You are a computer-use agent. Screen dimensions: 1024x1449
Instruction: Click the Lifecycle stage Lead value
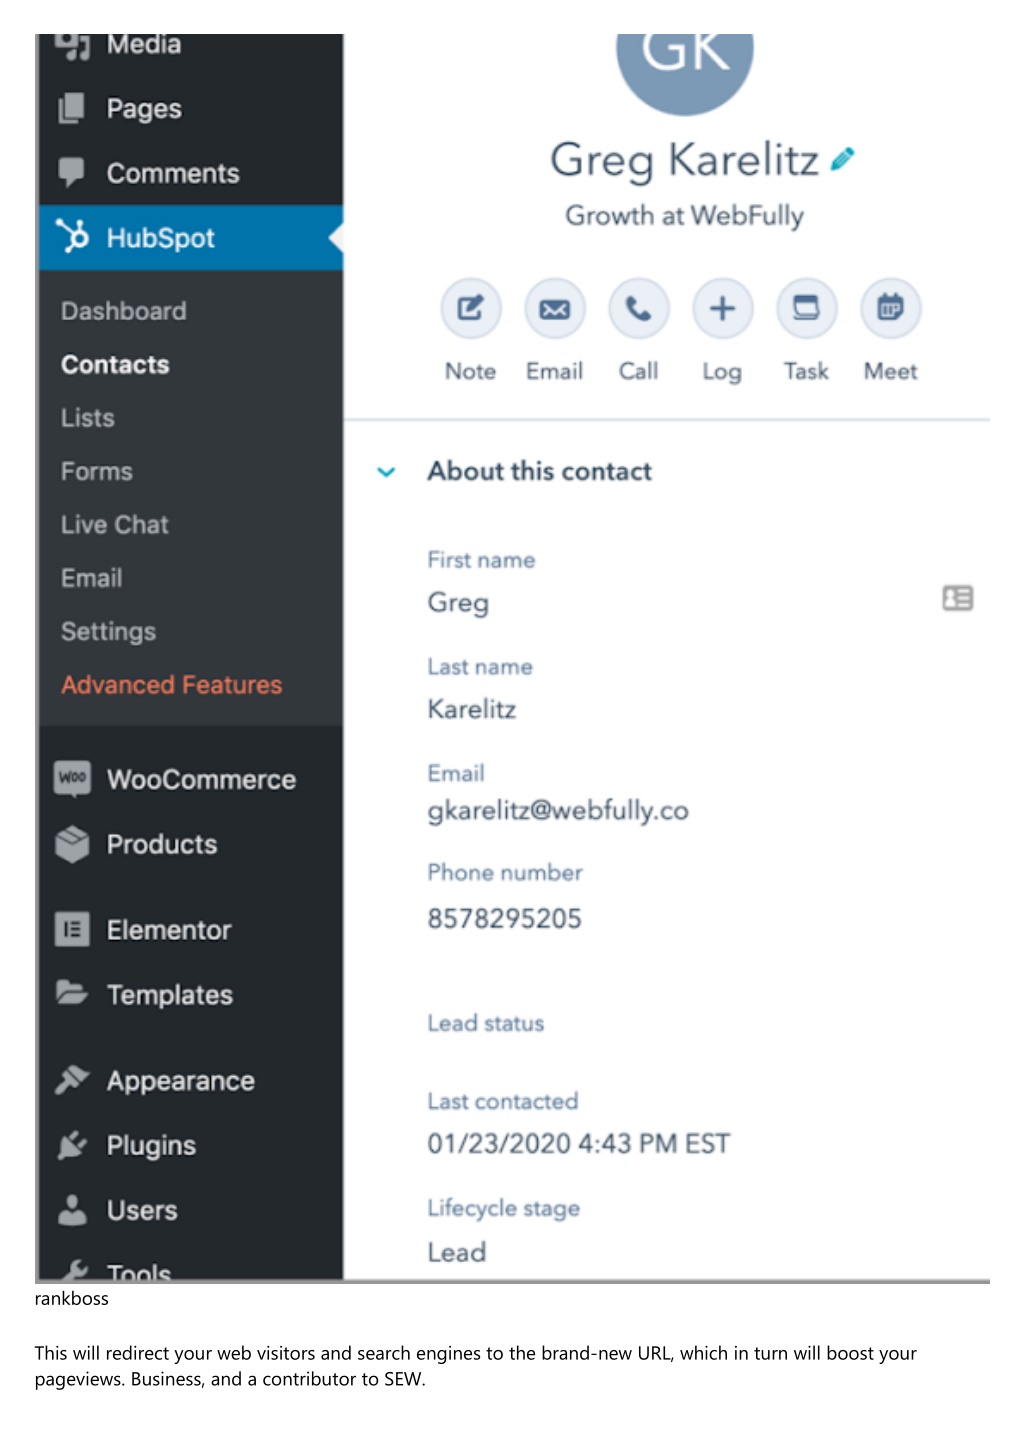[457, 1252]
